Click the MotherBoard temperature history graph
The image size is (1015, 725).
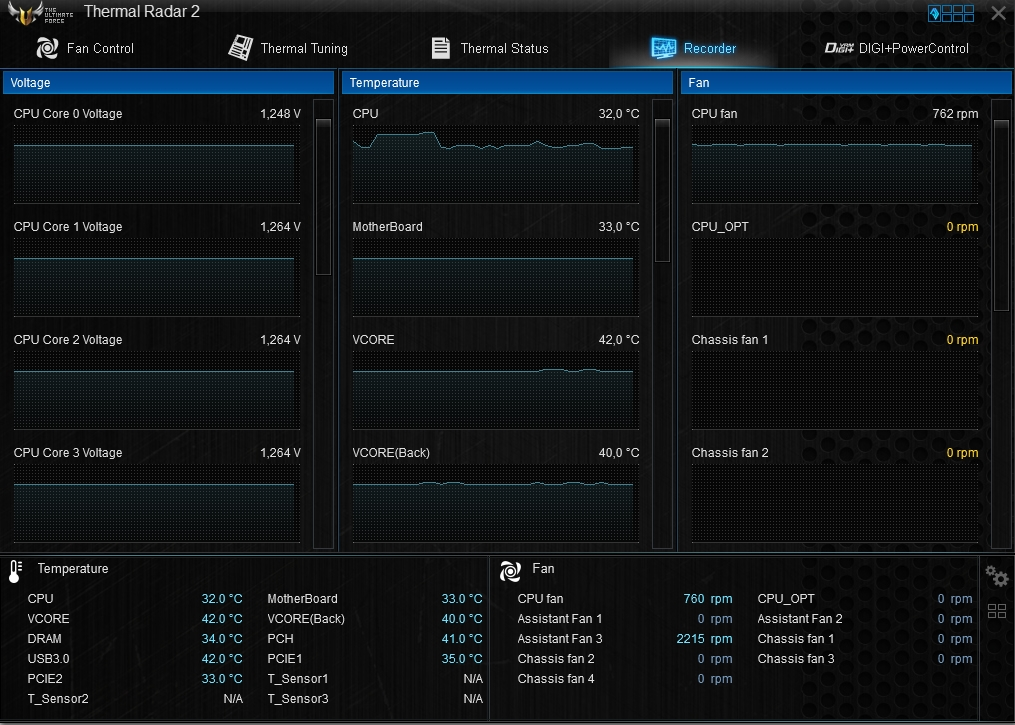(496, 278)
